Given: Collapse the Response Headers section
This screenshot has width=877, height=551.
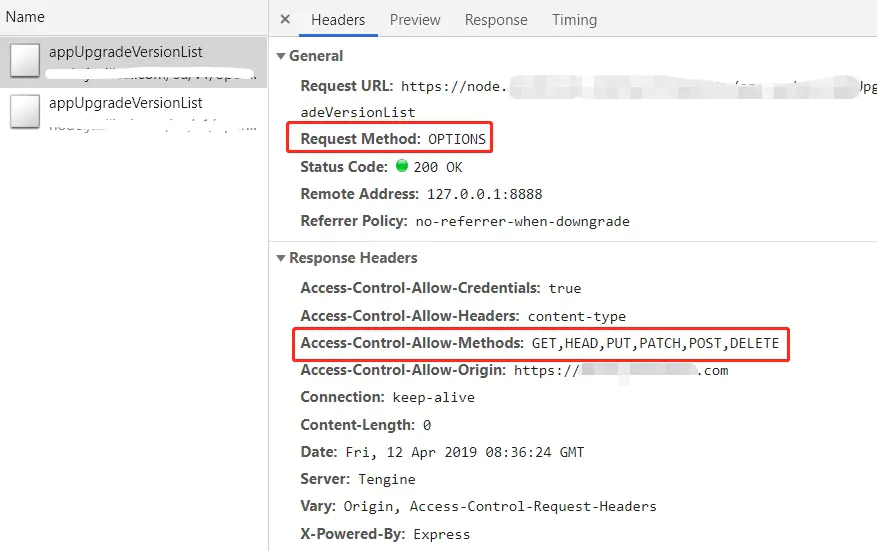Looking at the screenshot, I should [281, 258].
